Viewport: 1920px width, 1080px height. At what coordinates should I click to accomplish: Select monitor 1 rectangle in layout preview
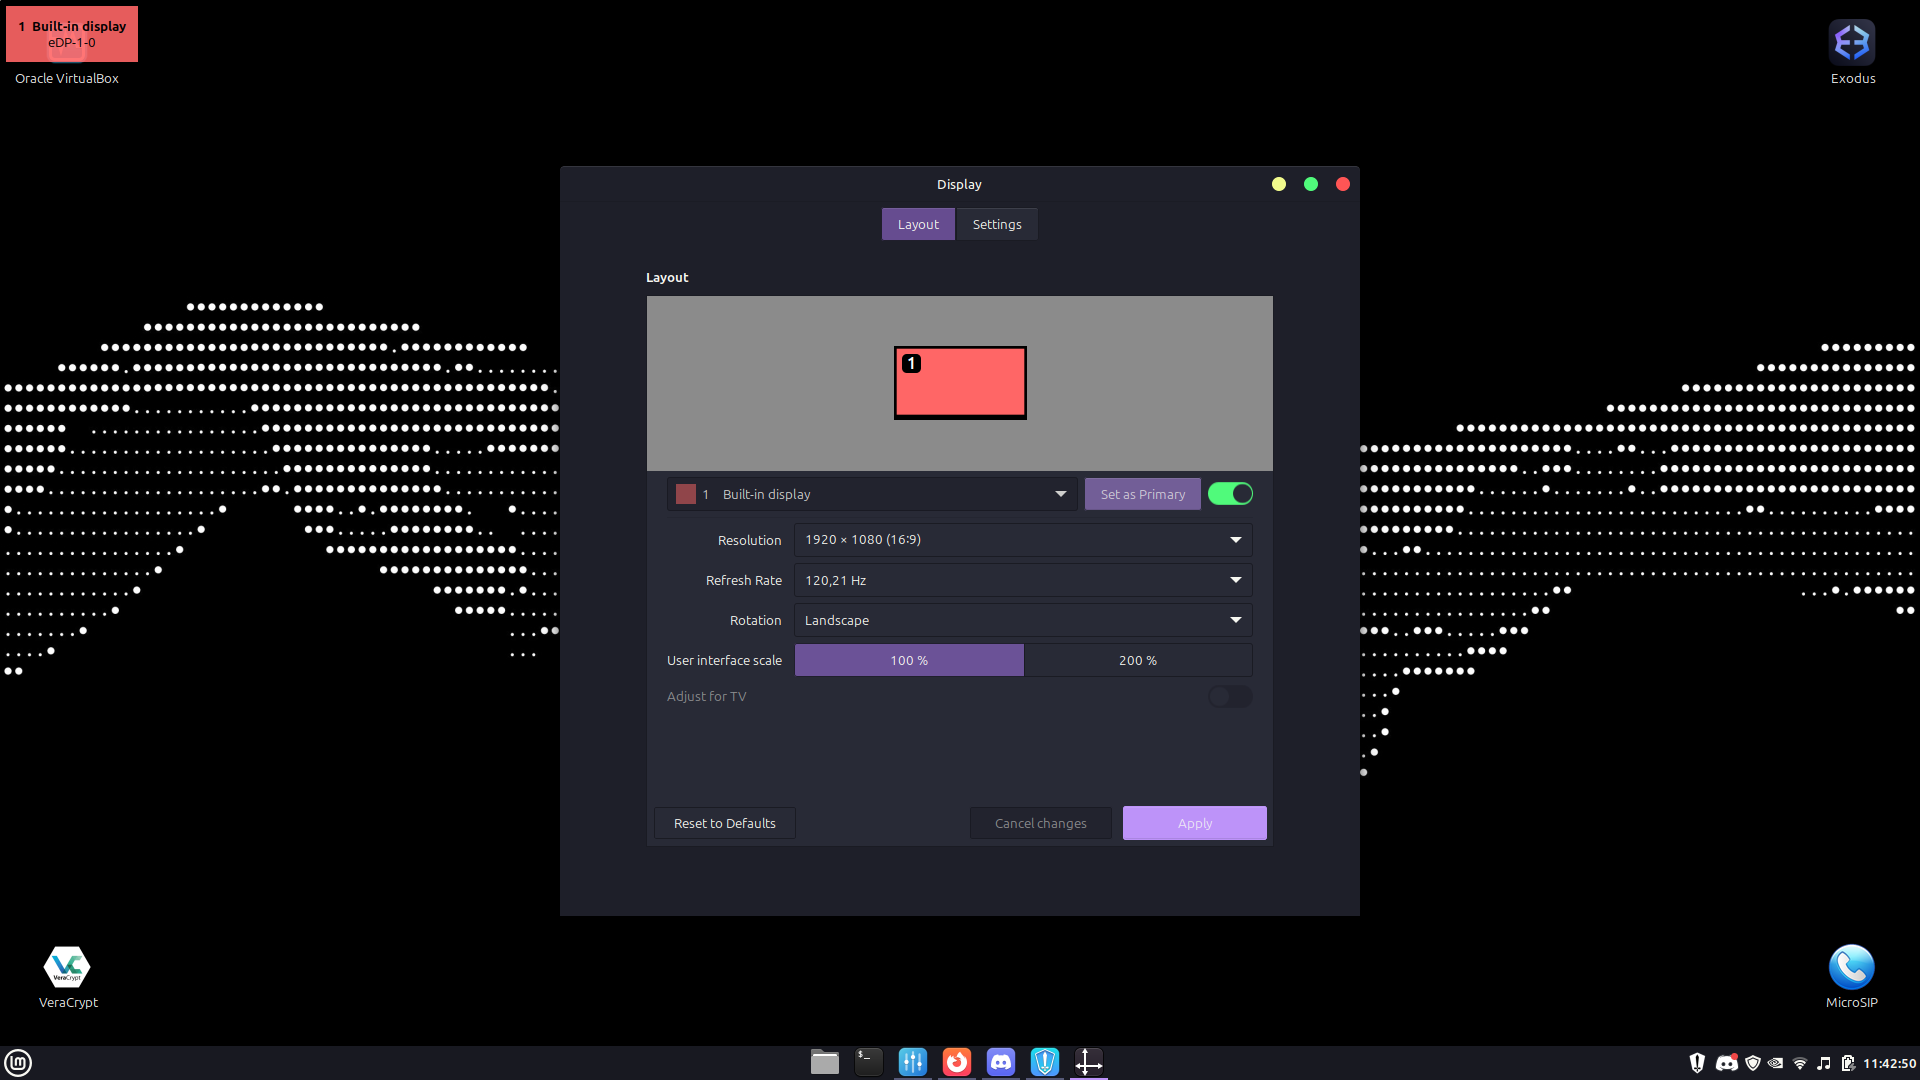(960, 384)
